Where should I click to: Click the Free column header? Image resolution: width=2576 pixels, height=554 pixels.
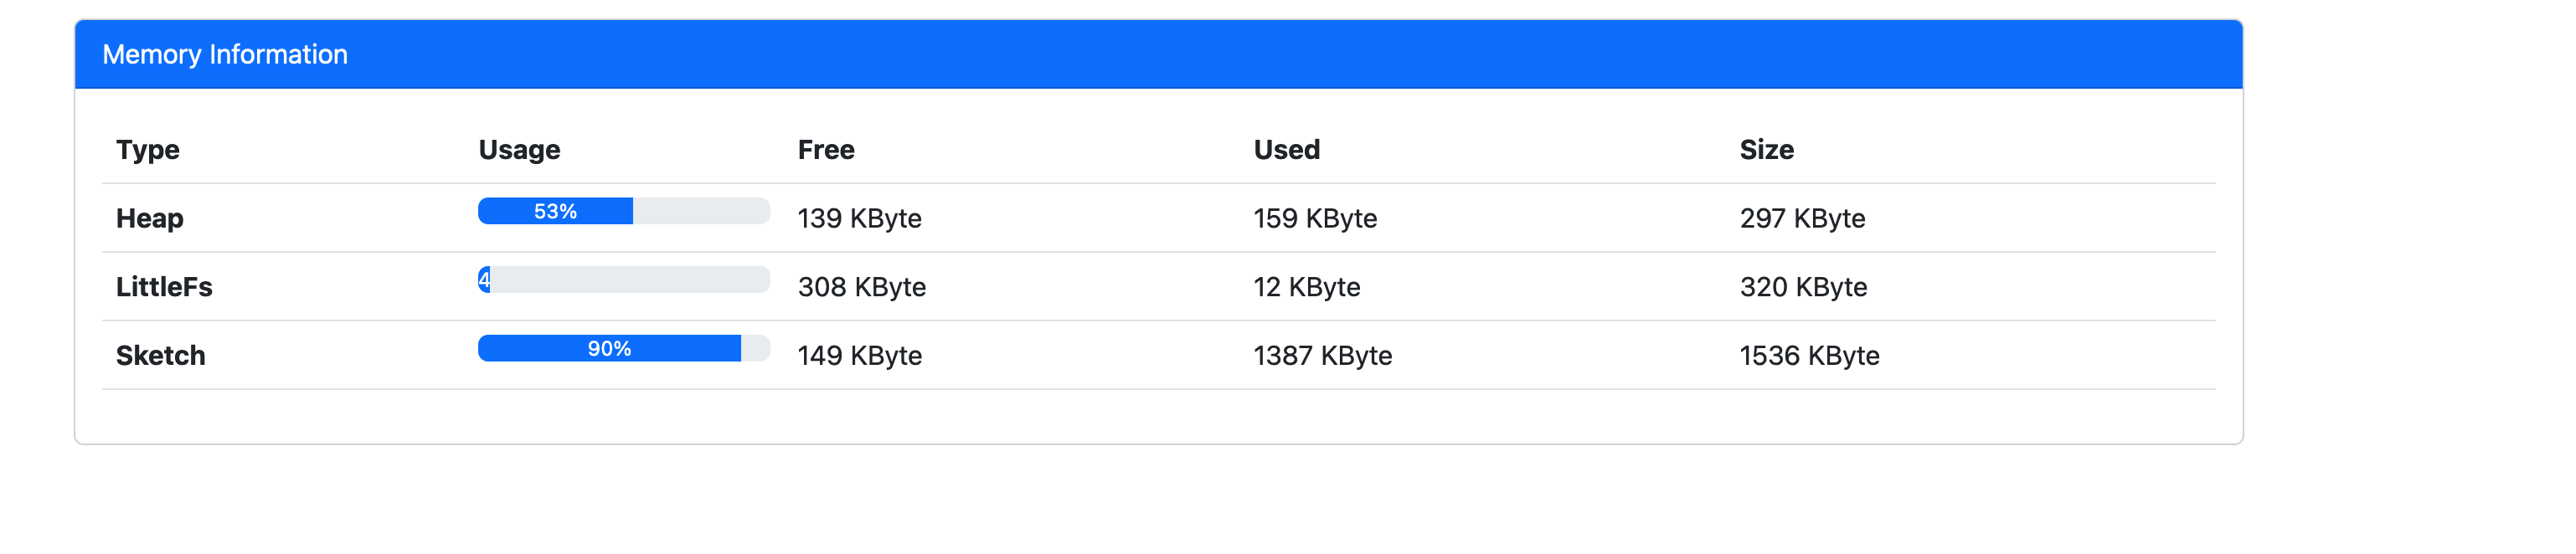[825, 149]
